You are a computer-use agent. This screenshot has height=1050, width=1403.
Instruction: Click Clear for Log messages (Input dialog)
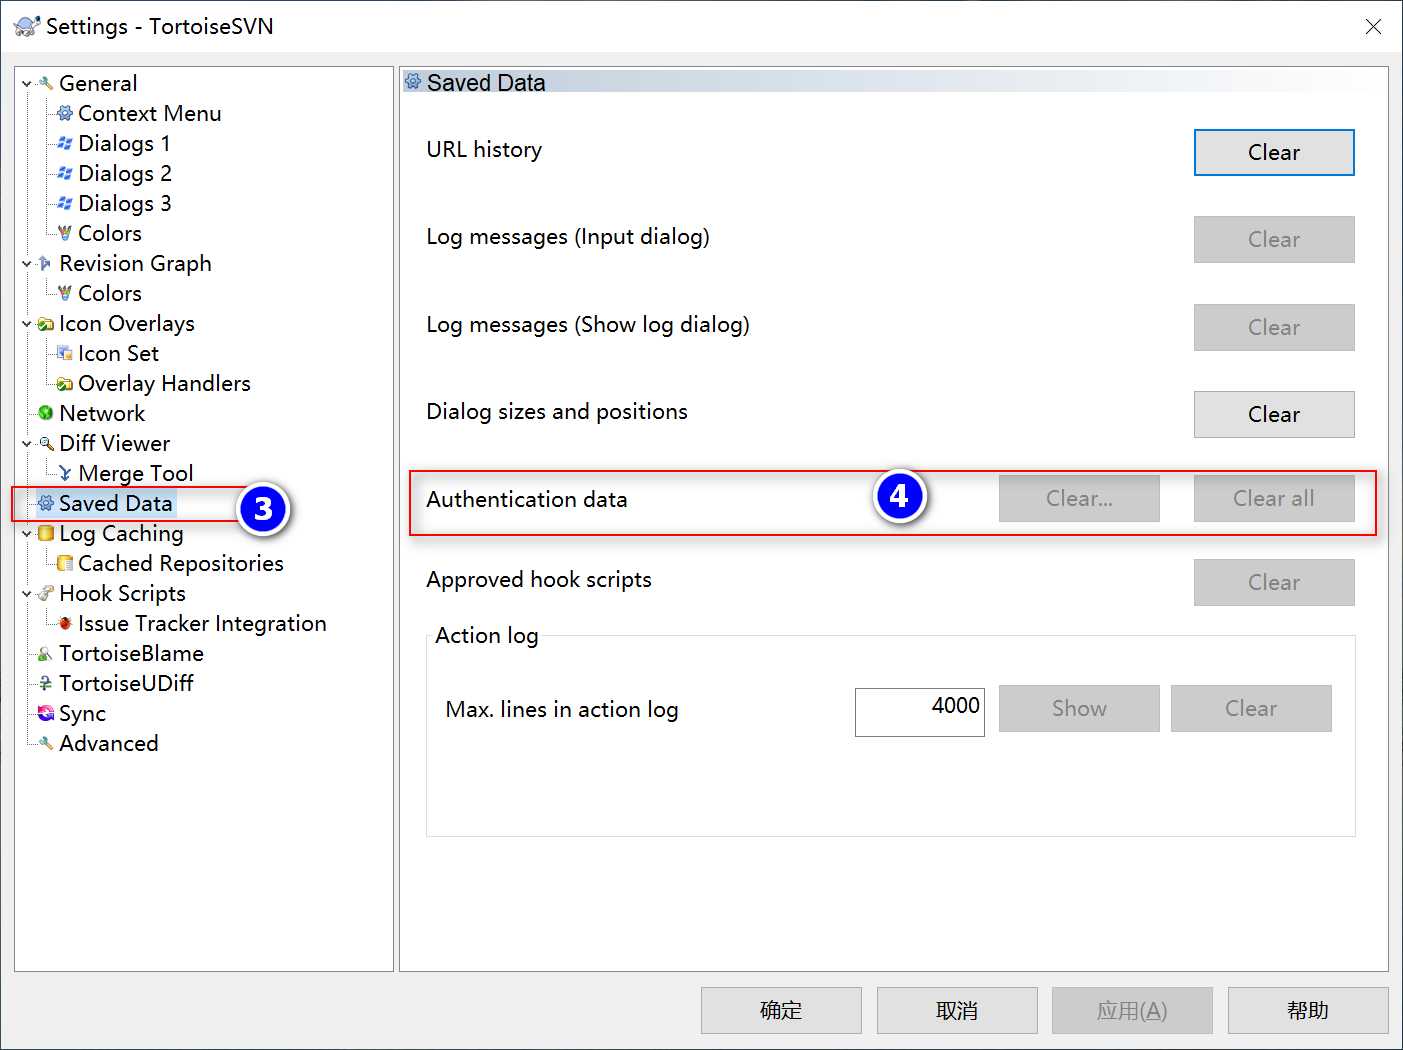1274,239
